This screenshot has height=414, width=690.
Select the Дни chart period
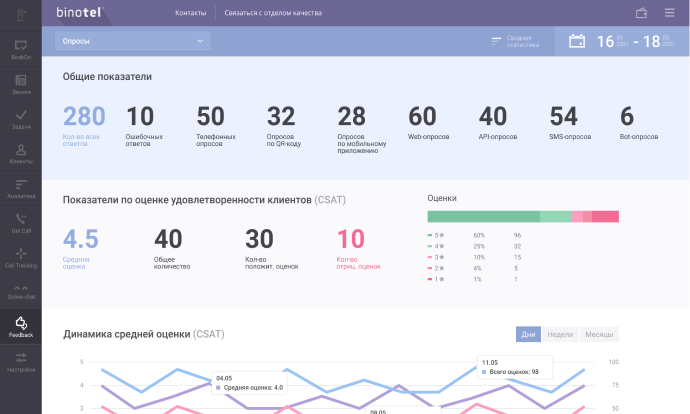529,335
